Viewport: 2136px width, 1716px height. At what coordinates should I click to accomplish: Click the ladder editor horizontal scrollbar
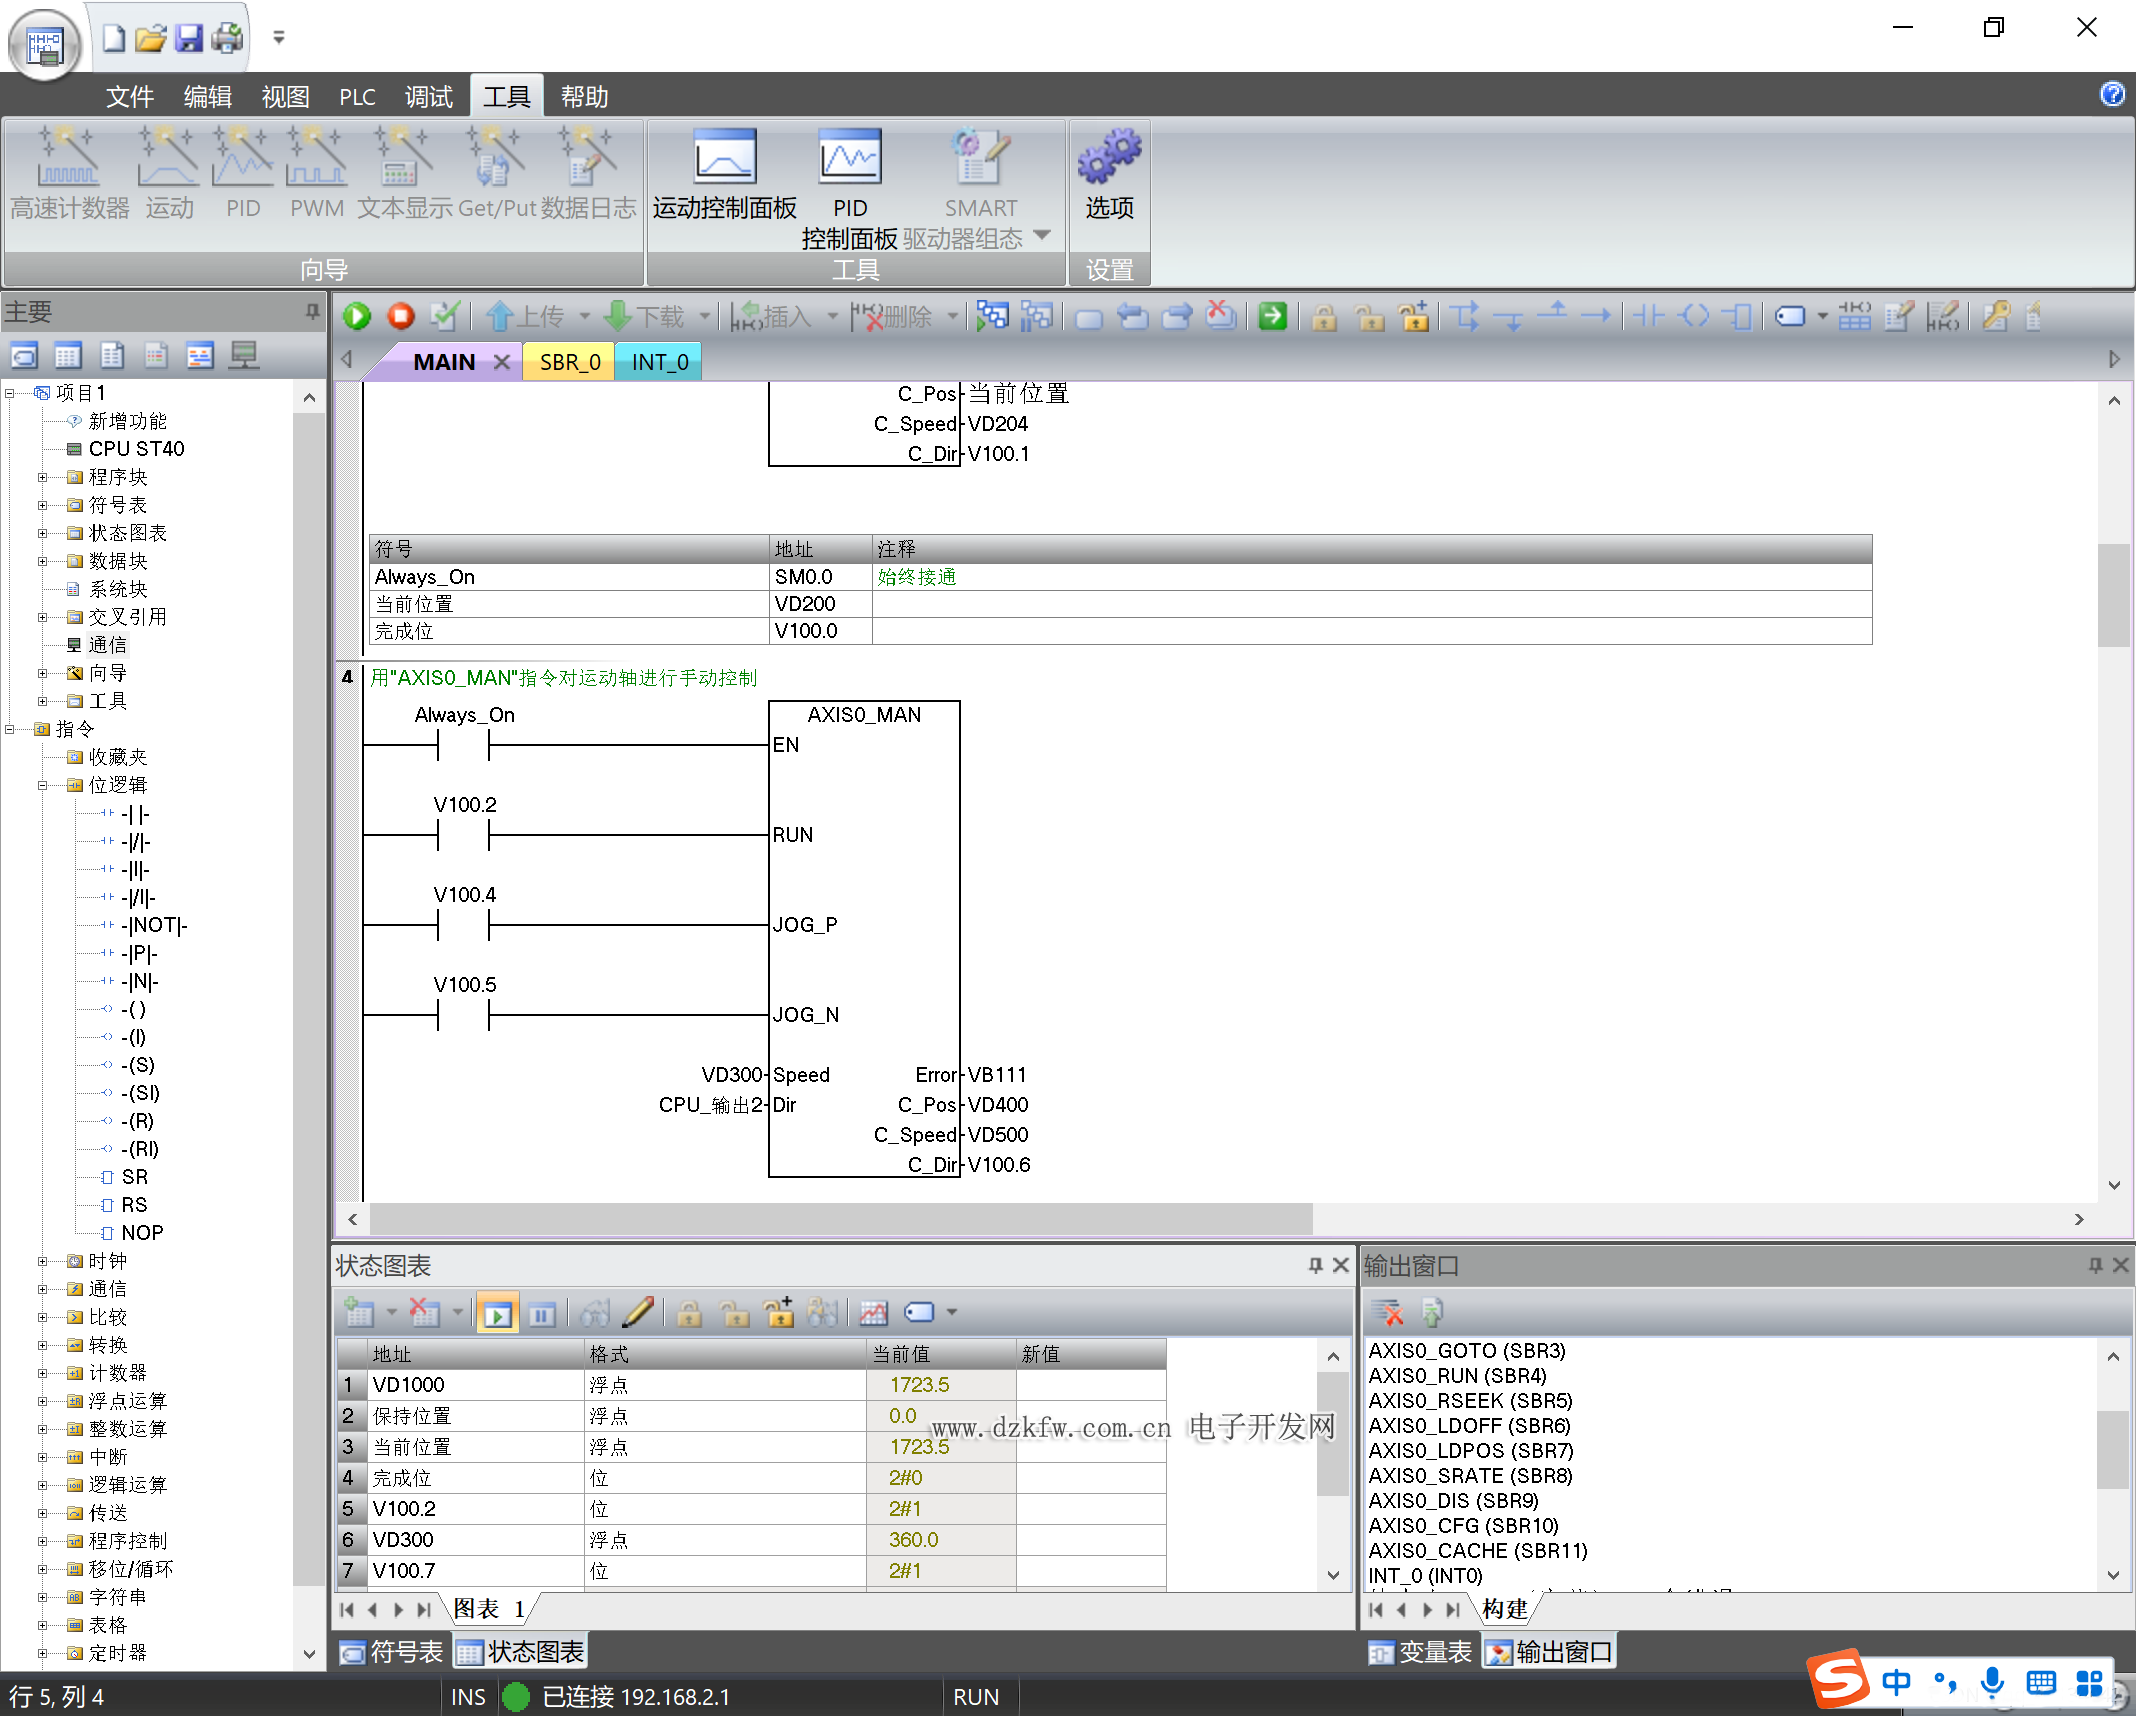(840, 1219)
